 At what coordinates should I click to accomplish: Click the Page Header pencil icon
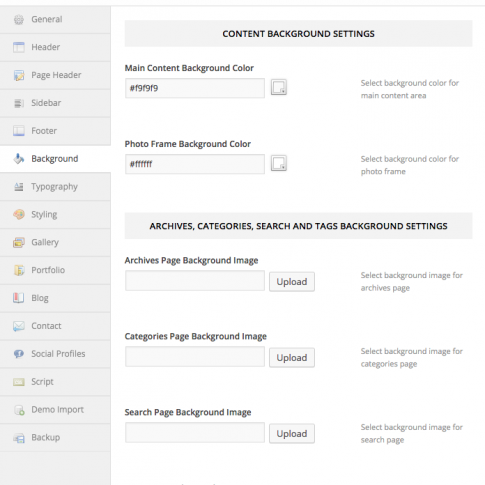(x=19, y=75)
